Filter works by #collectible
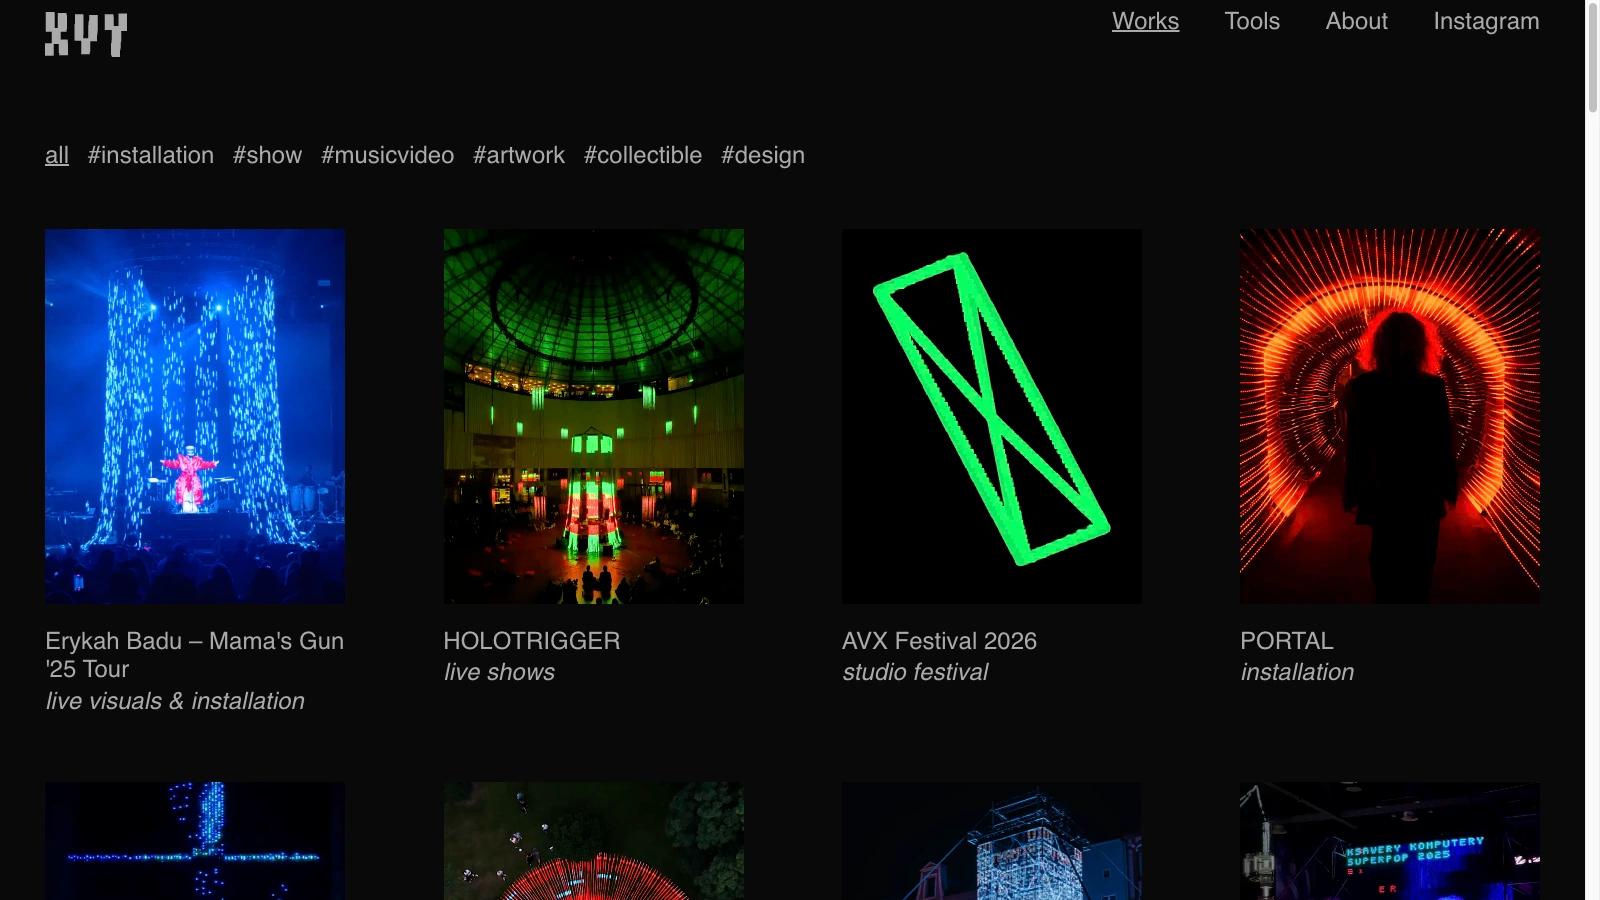Image resolution: width=1600 pixels, height=900 pixels. coord(643,155)
